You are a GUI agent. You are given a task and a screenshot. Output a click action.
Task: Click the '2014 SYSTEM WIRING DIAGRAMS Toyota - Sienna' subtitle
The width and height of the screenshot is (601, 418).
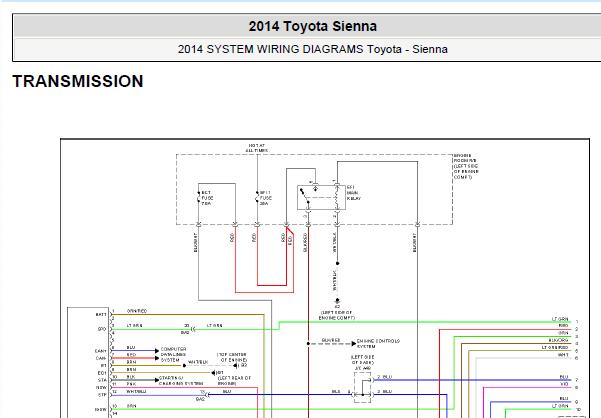point(312,49)
